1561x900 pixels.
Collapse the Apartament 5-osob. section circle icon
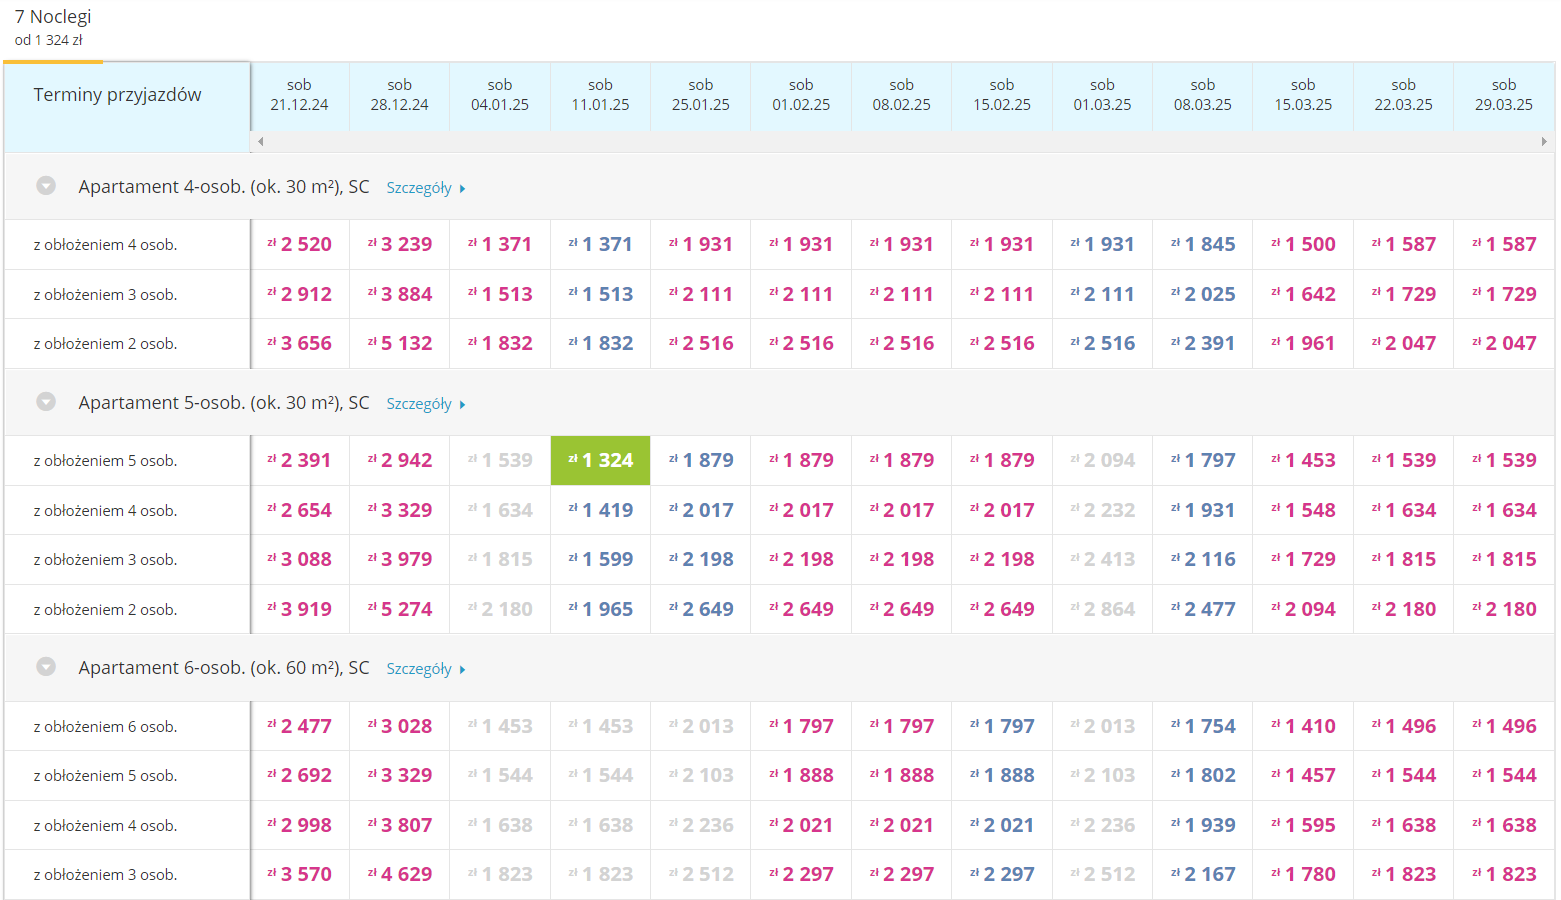[46, 402]
